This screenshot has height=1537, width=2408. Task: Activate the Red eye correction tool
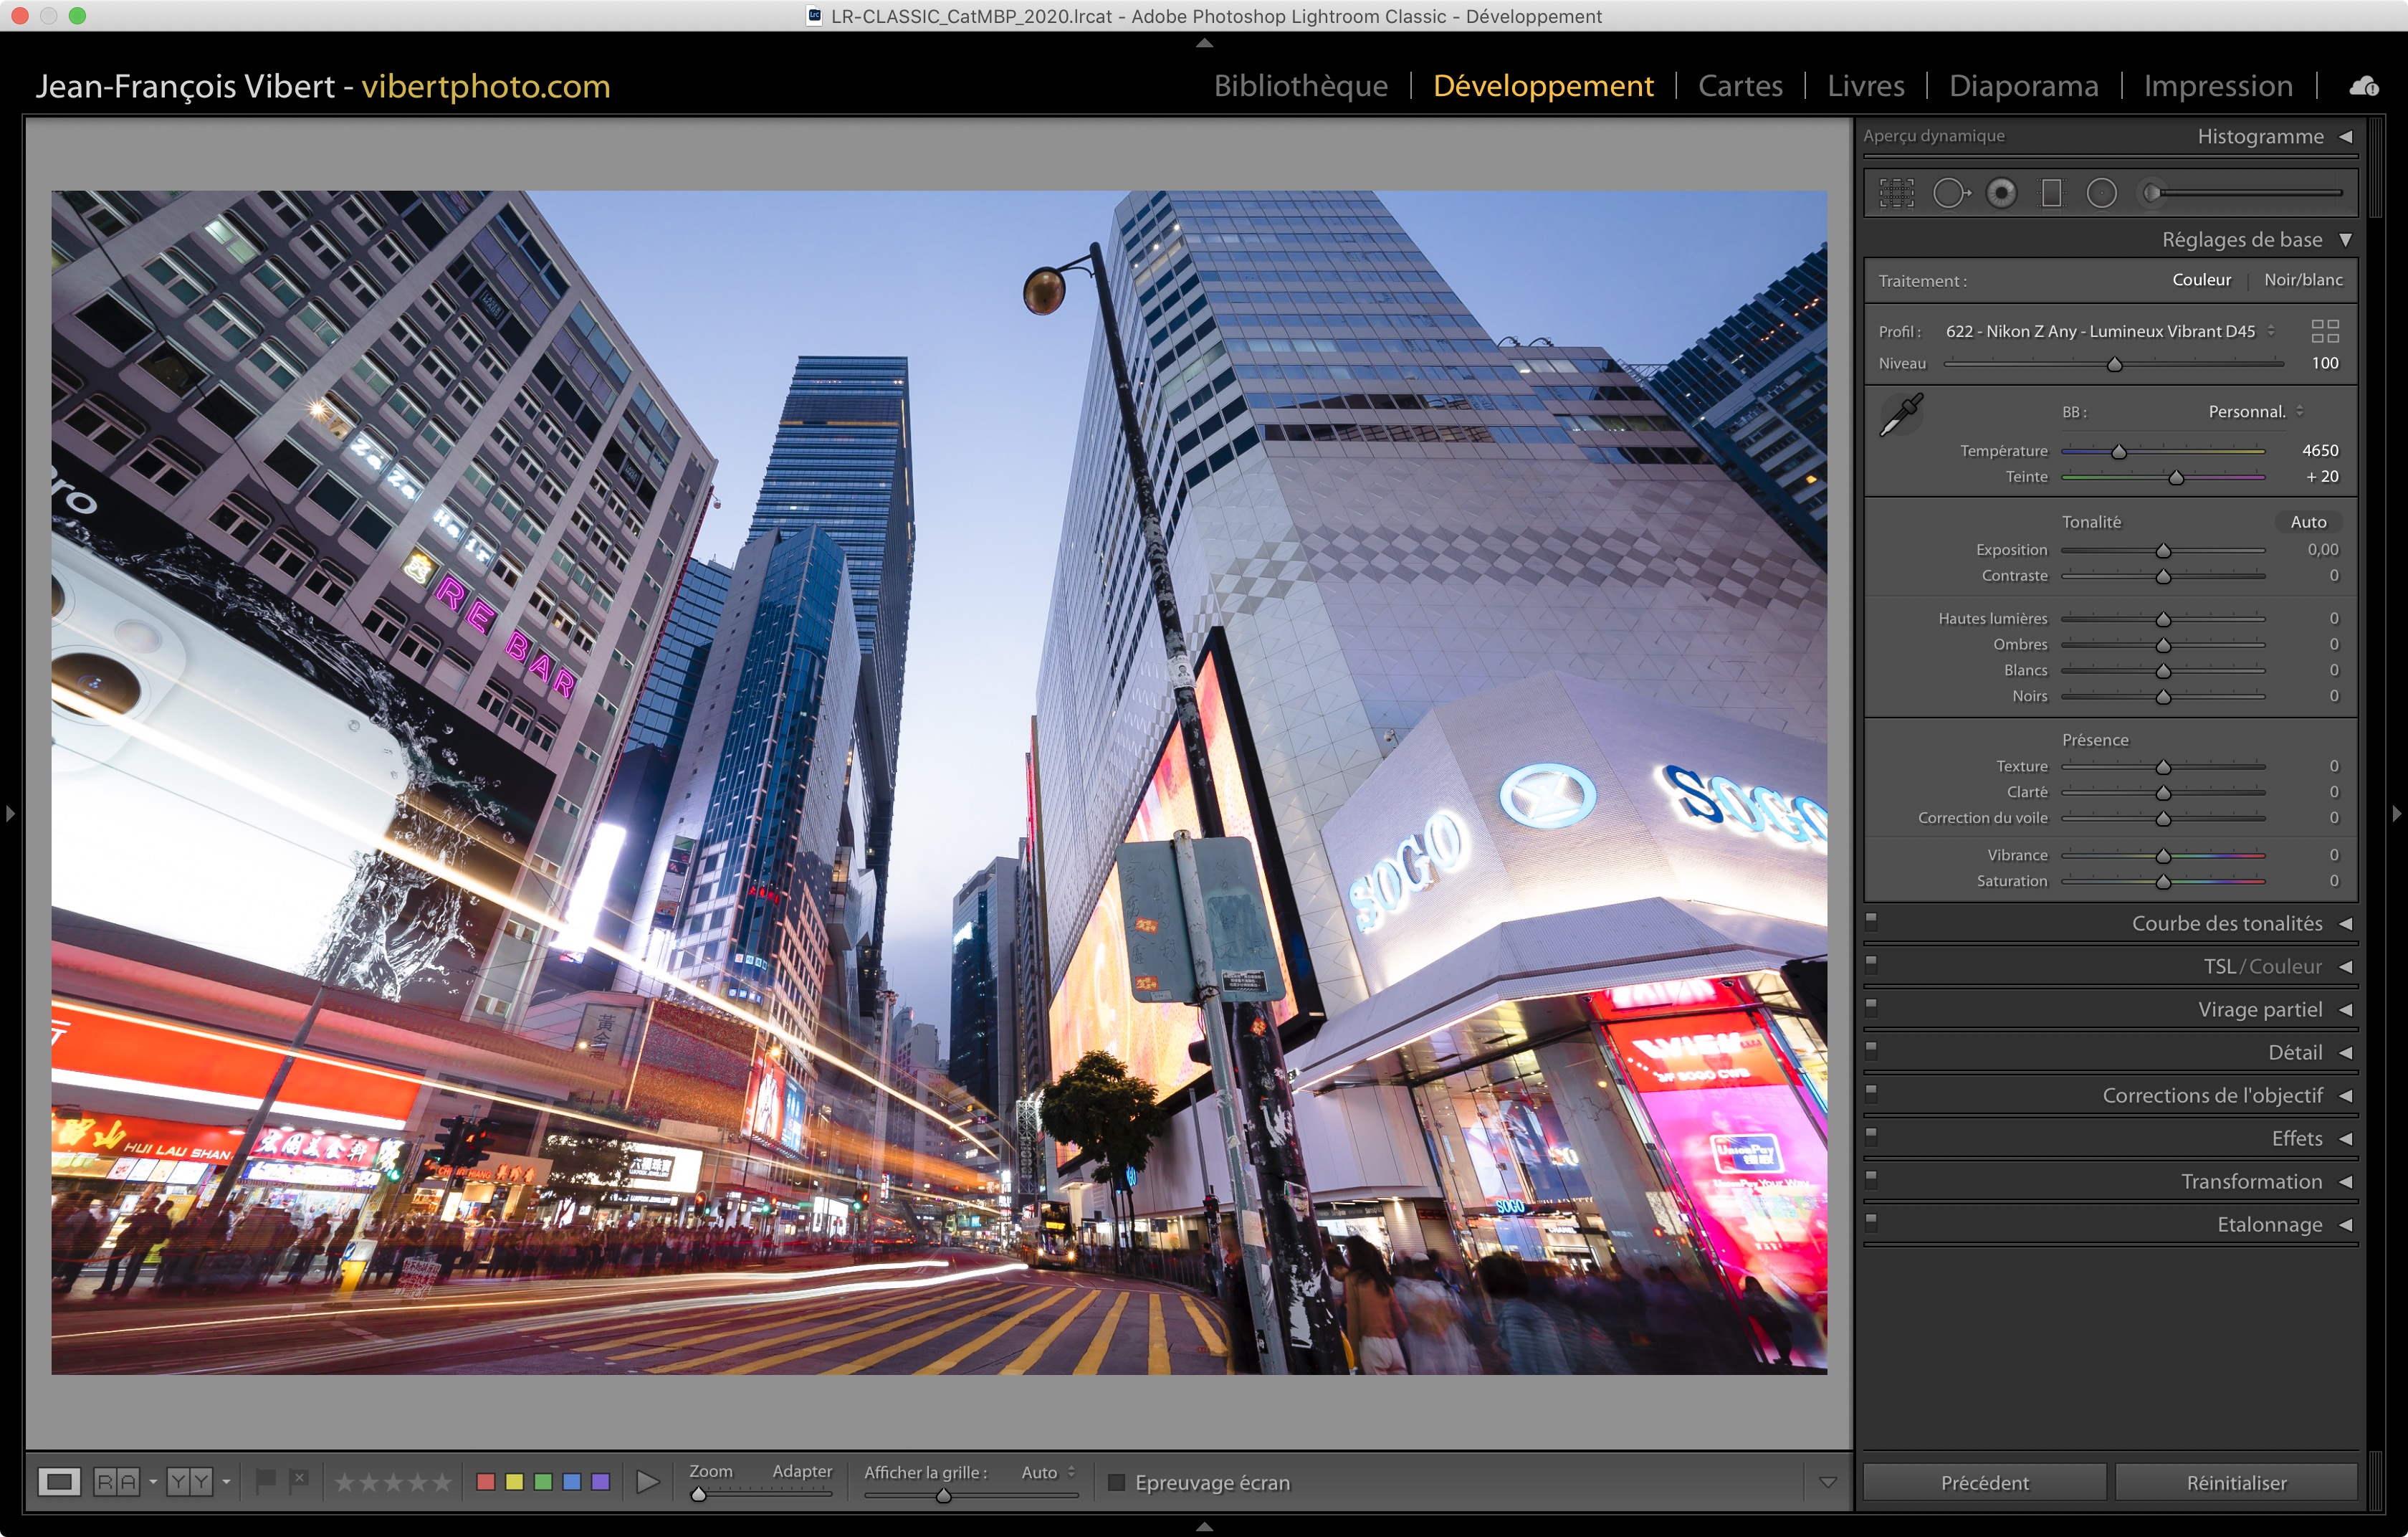[2001, 193]
